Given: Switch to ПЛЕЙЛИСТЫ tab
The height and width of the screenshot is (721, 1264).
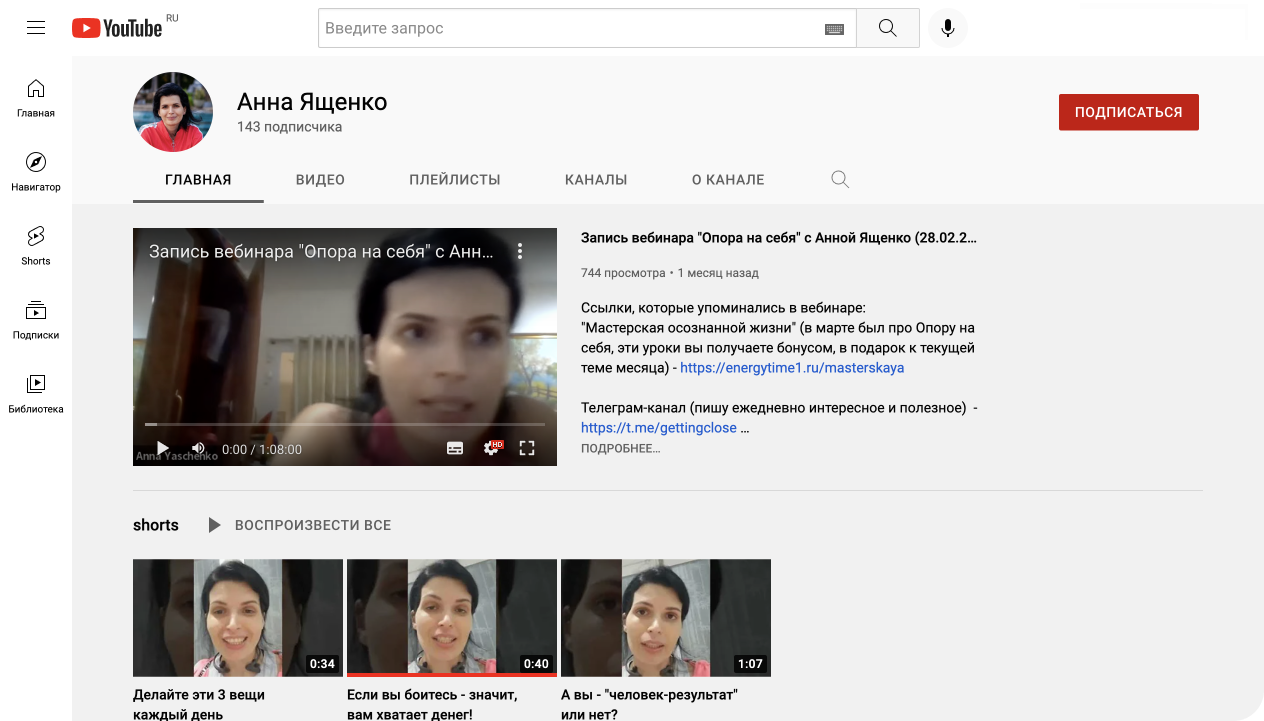Looking at the screenshot, I should click(455, 180).
